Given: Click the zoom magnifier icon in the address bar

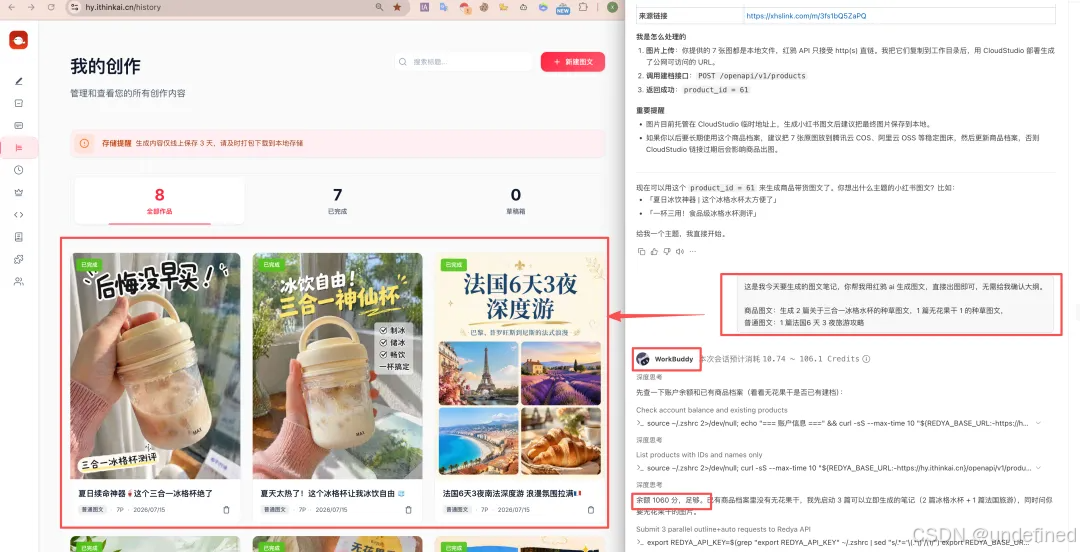Looking at the screenshot, I should tap(380, 7).
